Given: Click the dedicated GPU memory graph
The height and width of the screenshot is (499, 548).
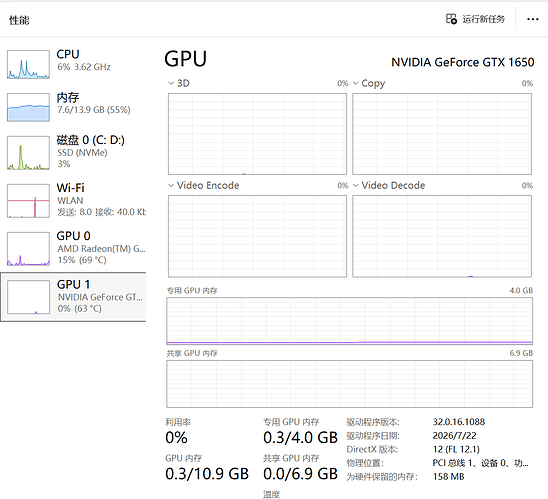Looking at the screenshot, I should (349, 321).
